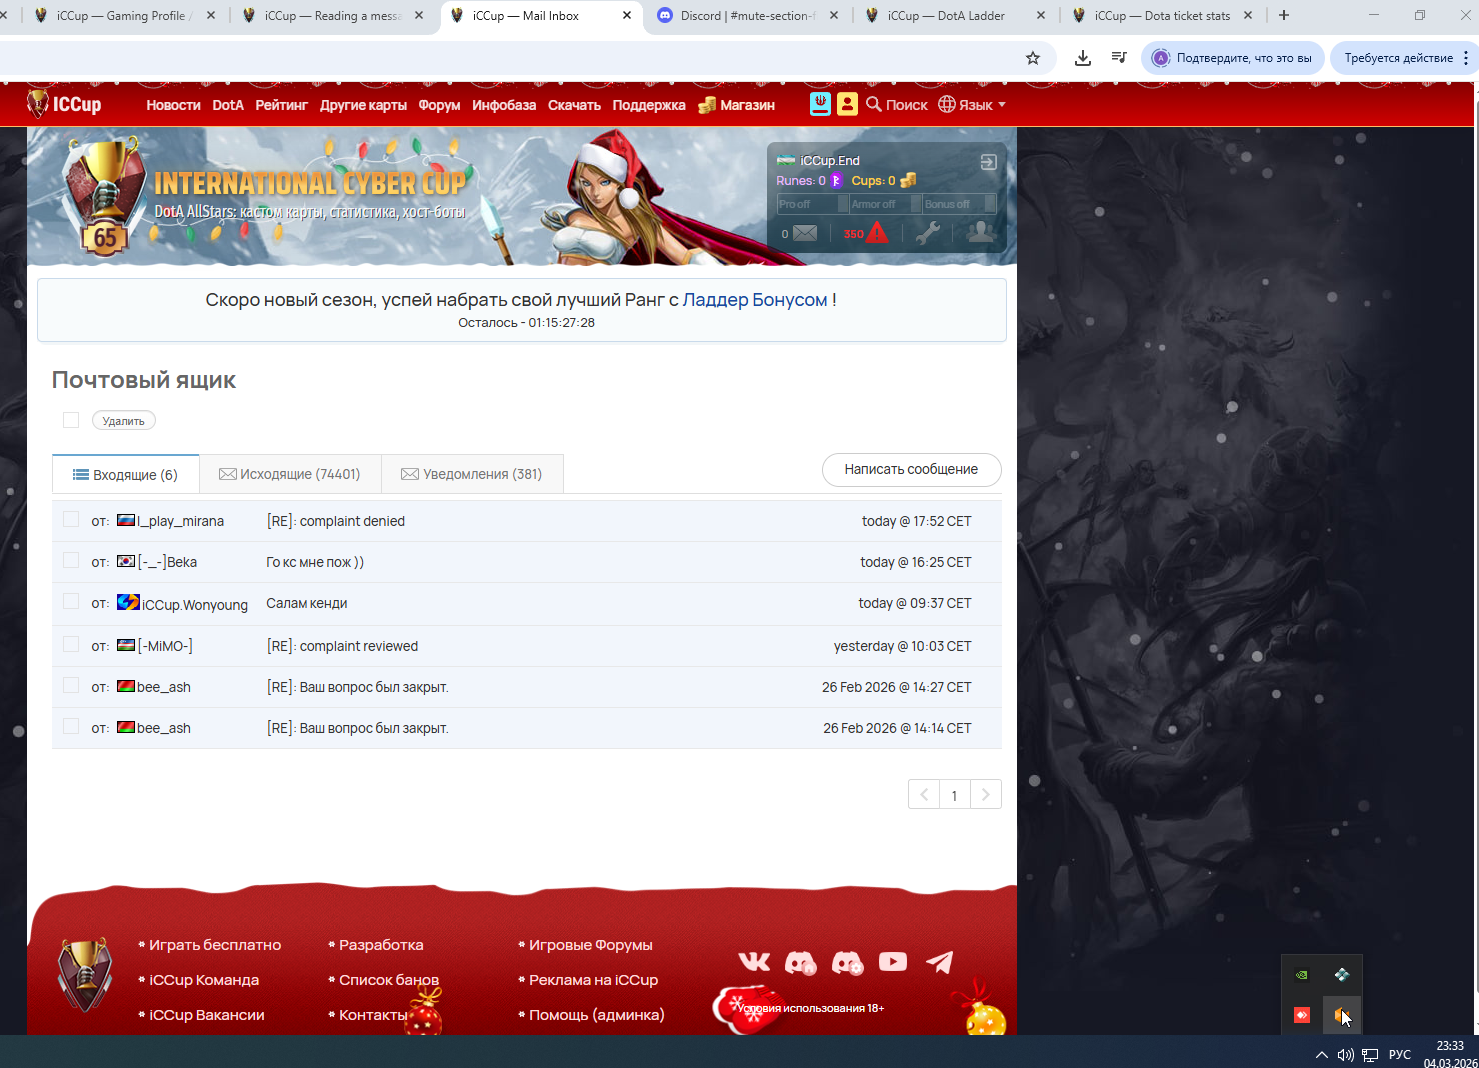This screenshot has width=1479, height=1068.
Task: Expand hidden tray icons chevron
Action: (1322, 1055)
